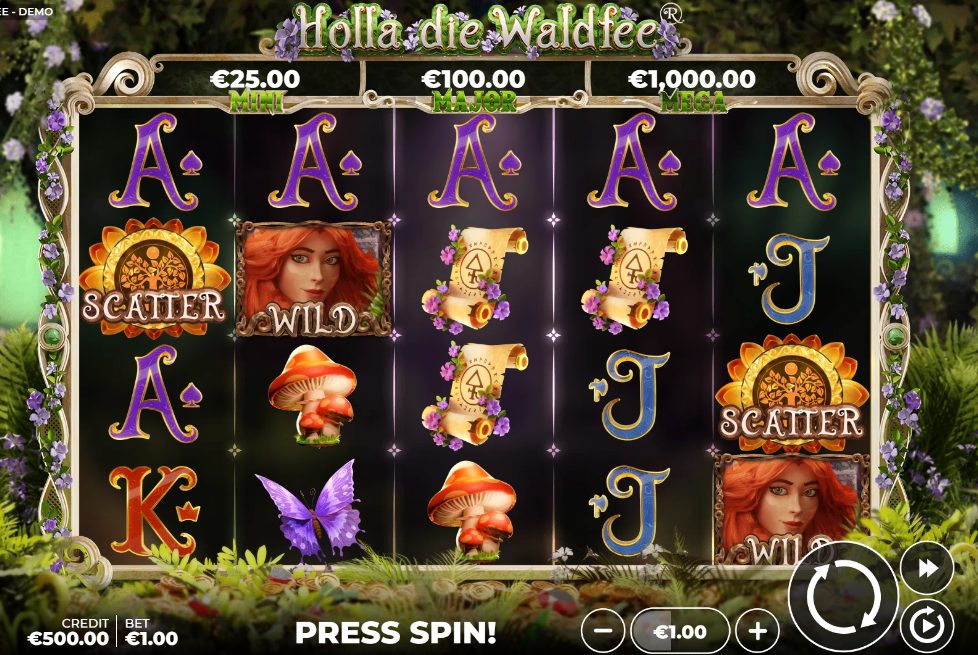Select the €100.00 Major jackpot panel
978x655 pixels.
[x=474, y=87]
